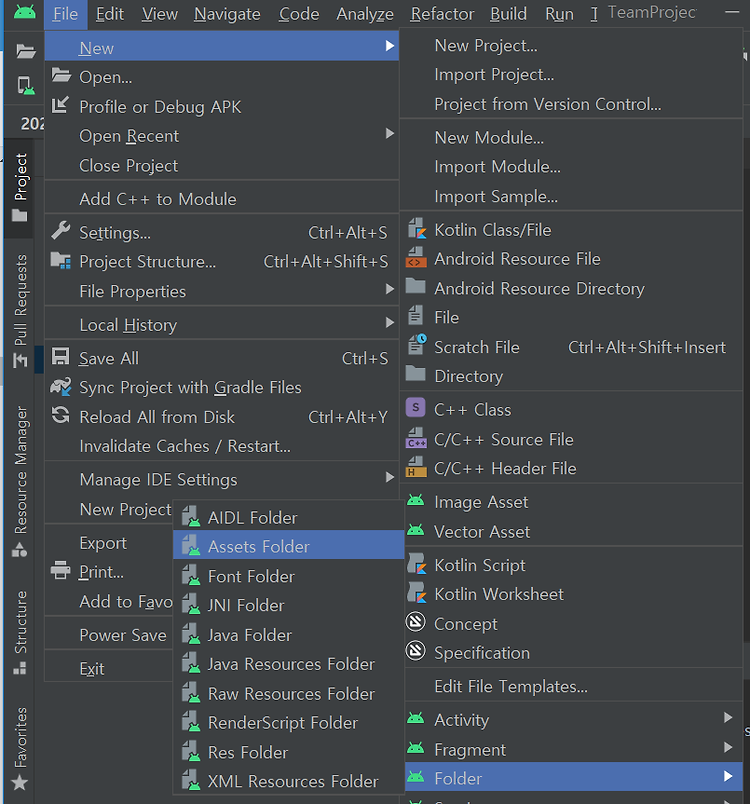Expand the Local History submenu arrow

[x=390, y=323]
